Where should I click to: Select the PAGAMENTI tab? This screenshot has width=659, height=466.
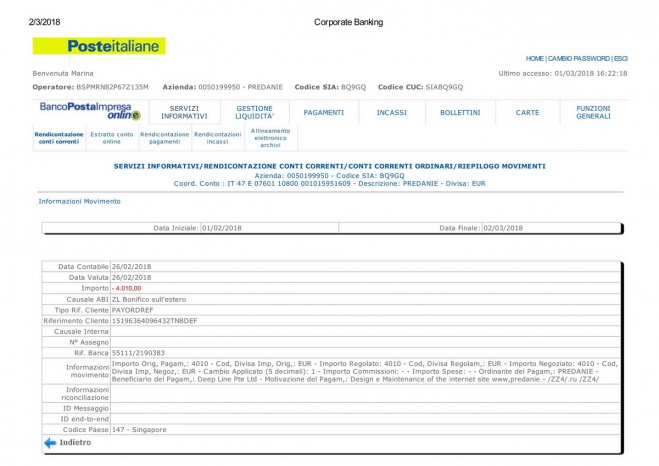323,112
